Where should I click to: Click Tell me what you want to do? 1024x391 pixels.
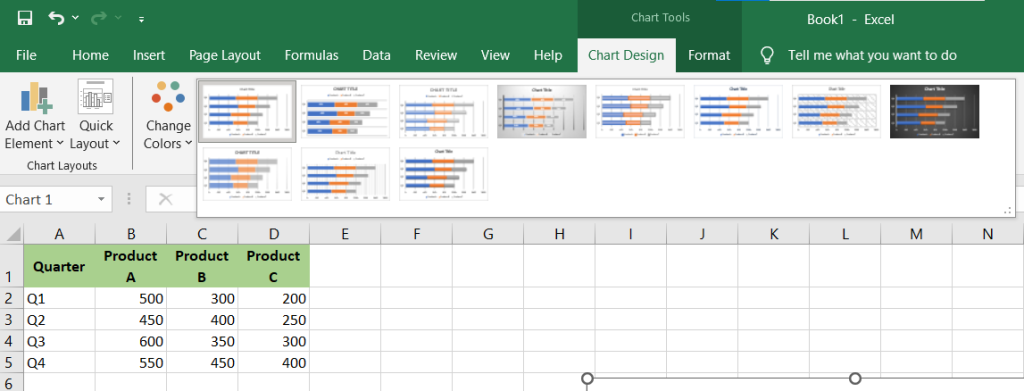click(x=872, y=55)
